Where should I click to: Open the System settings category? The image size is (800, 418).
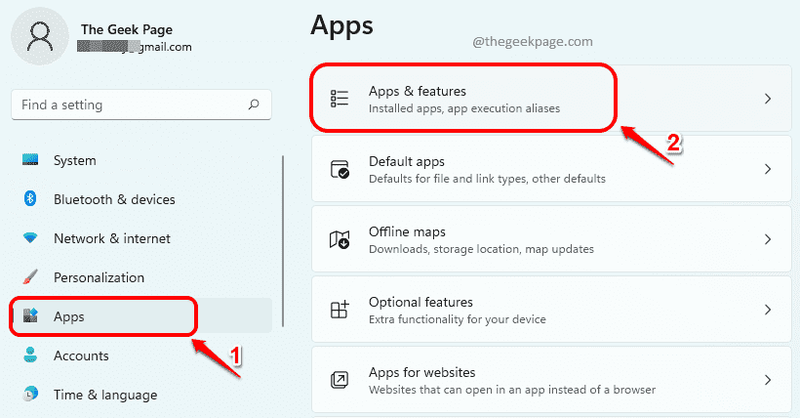click(x=141, y=160)
